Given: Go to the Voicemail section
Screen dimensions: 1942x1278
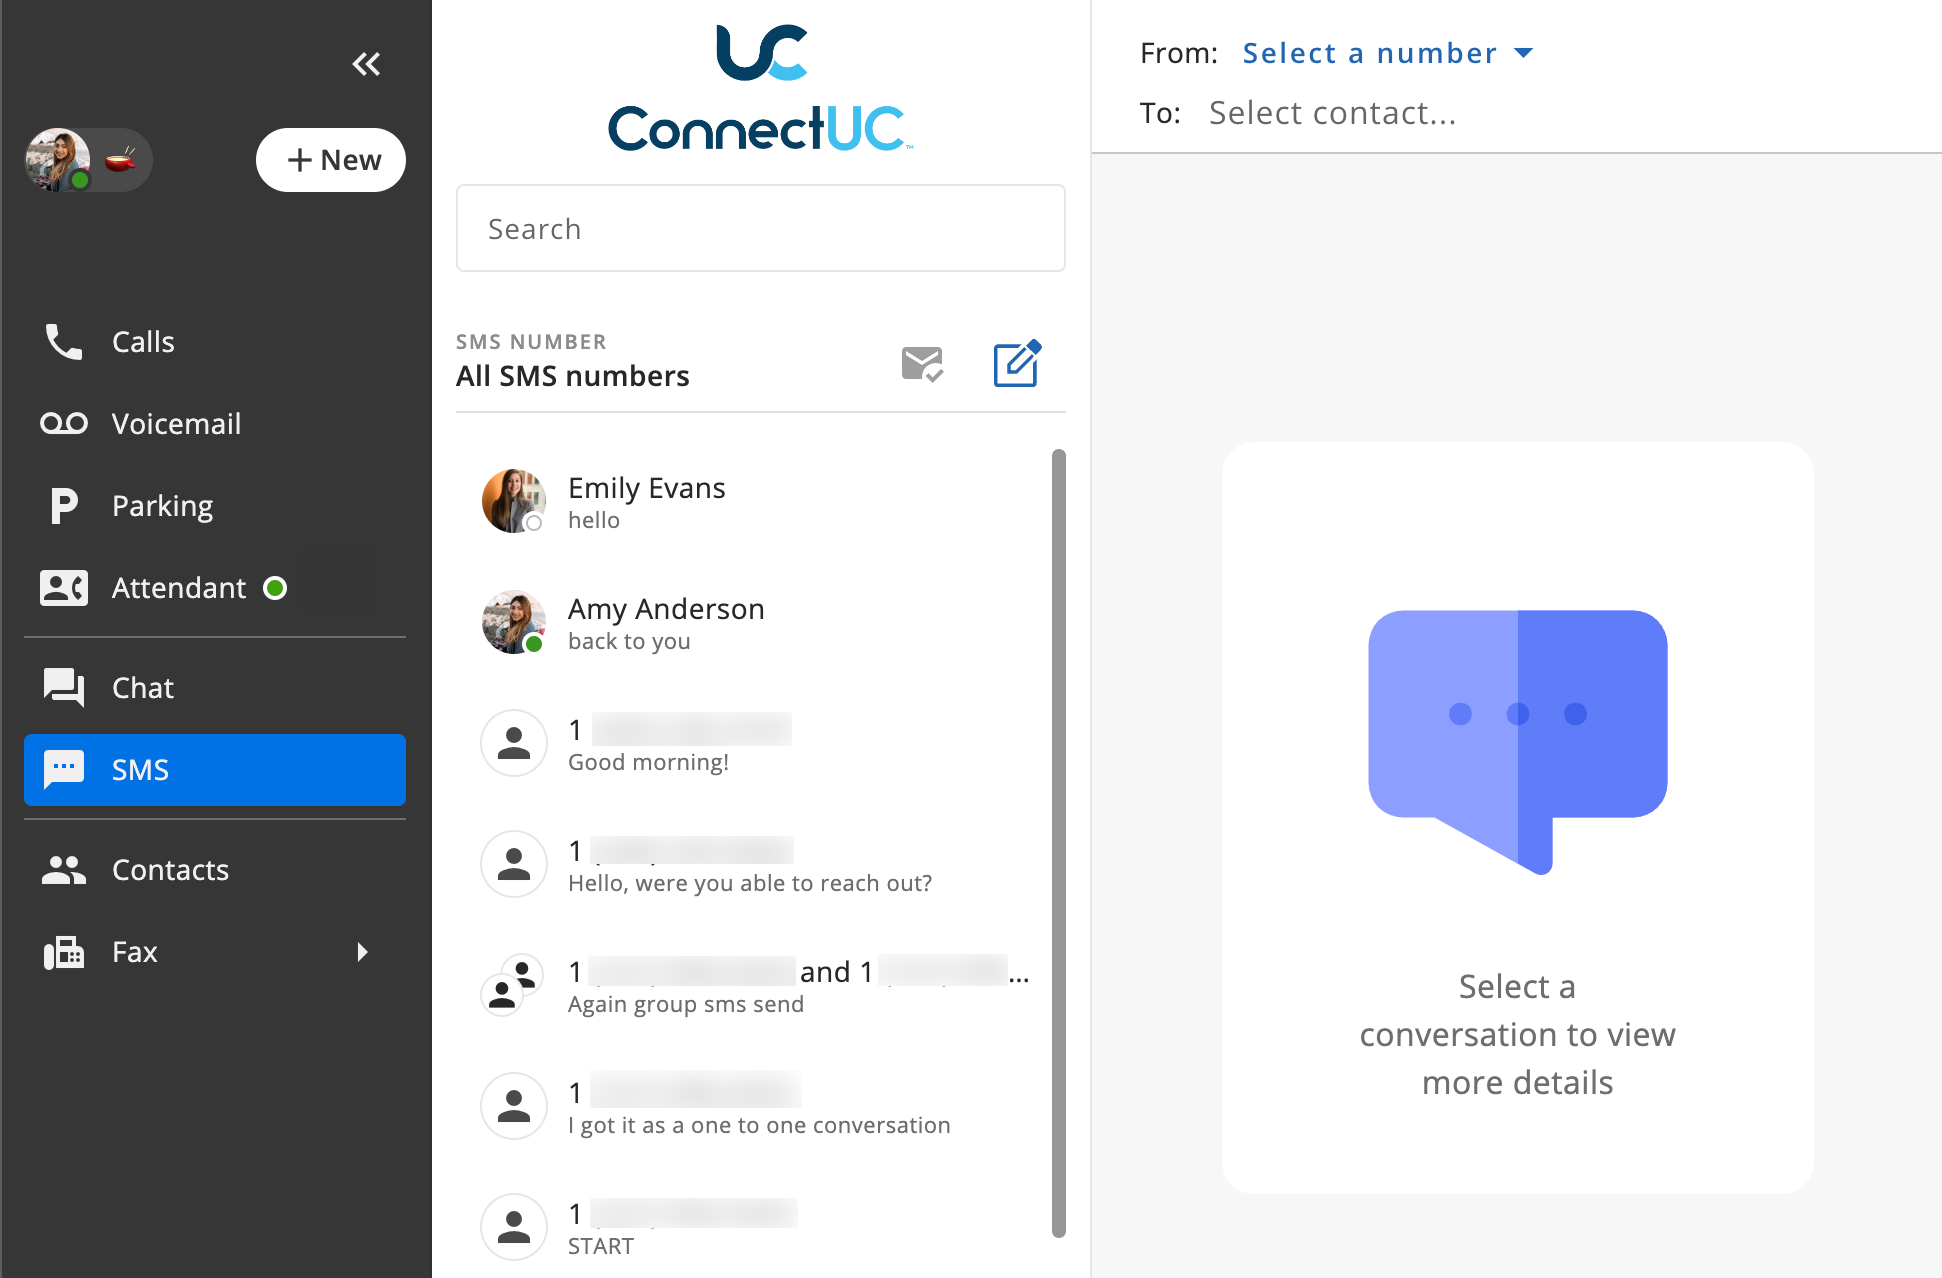Looking at the screenshot, I should [x=176, y=424].
